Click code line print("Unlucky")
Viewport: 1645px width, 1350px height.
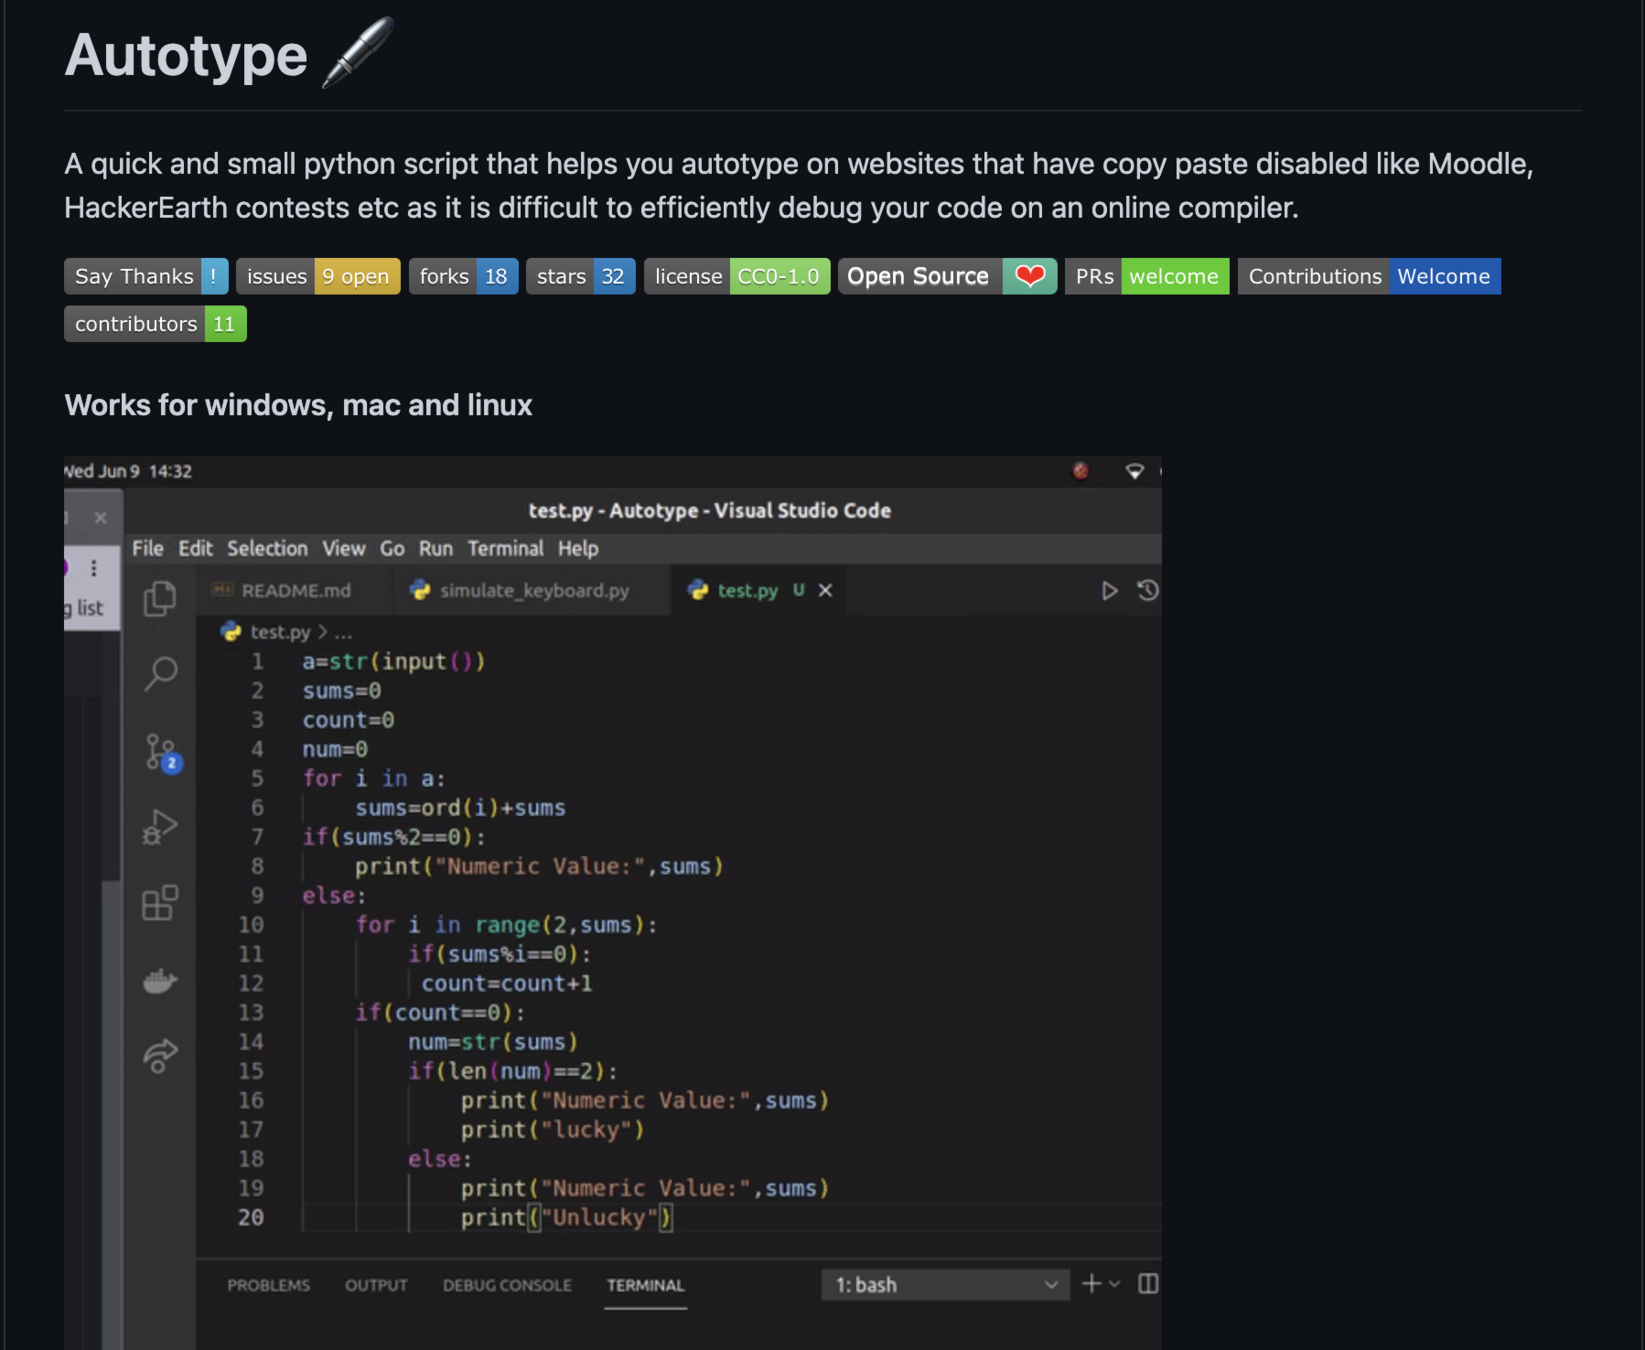[567, 1217]
